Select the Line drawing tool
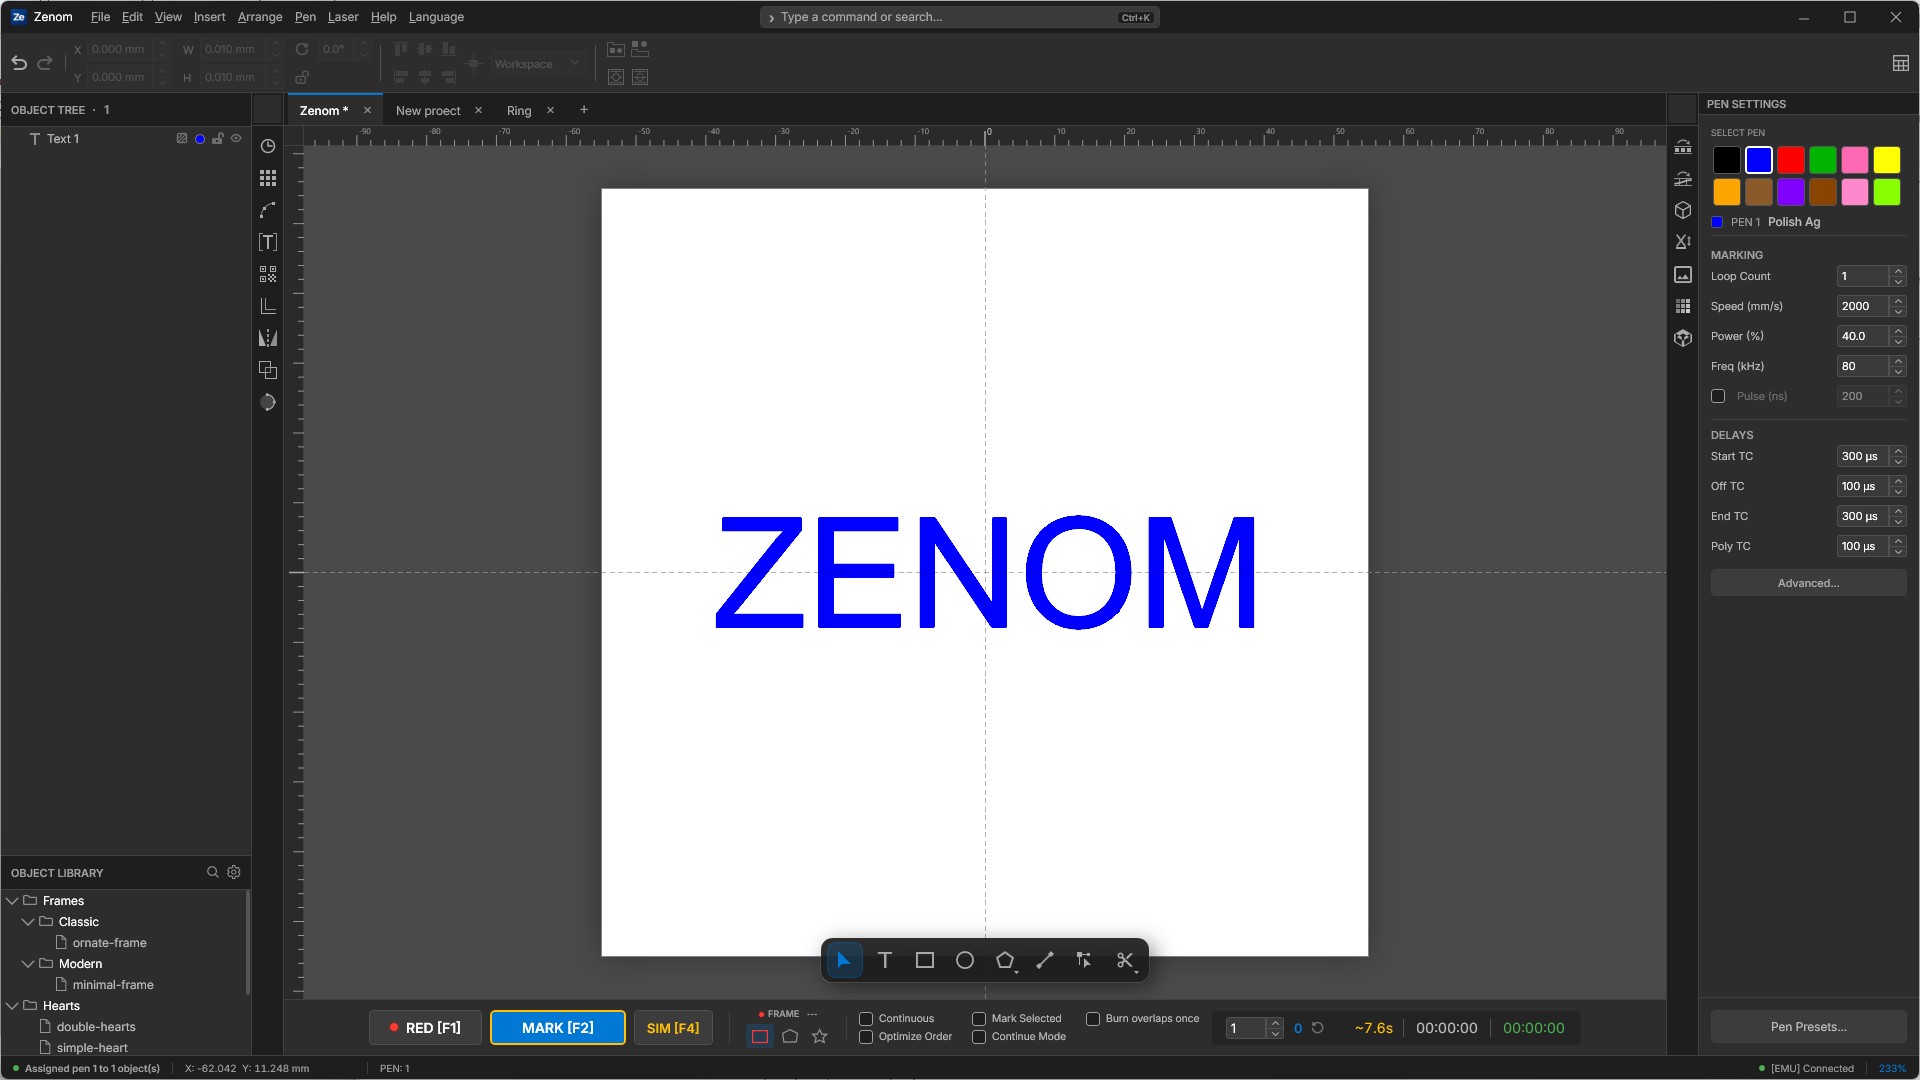1920x1080 pixels. pos(1044,960)
